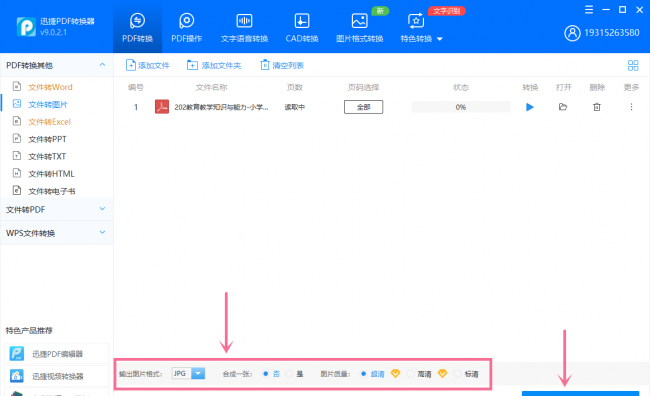Click the 文件转Excel sheet icon
The image size is (650, 396).
(x=17, y=121)
